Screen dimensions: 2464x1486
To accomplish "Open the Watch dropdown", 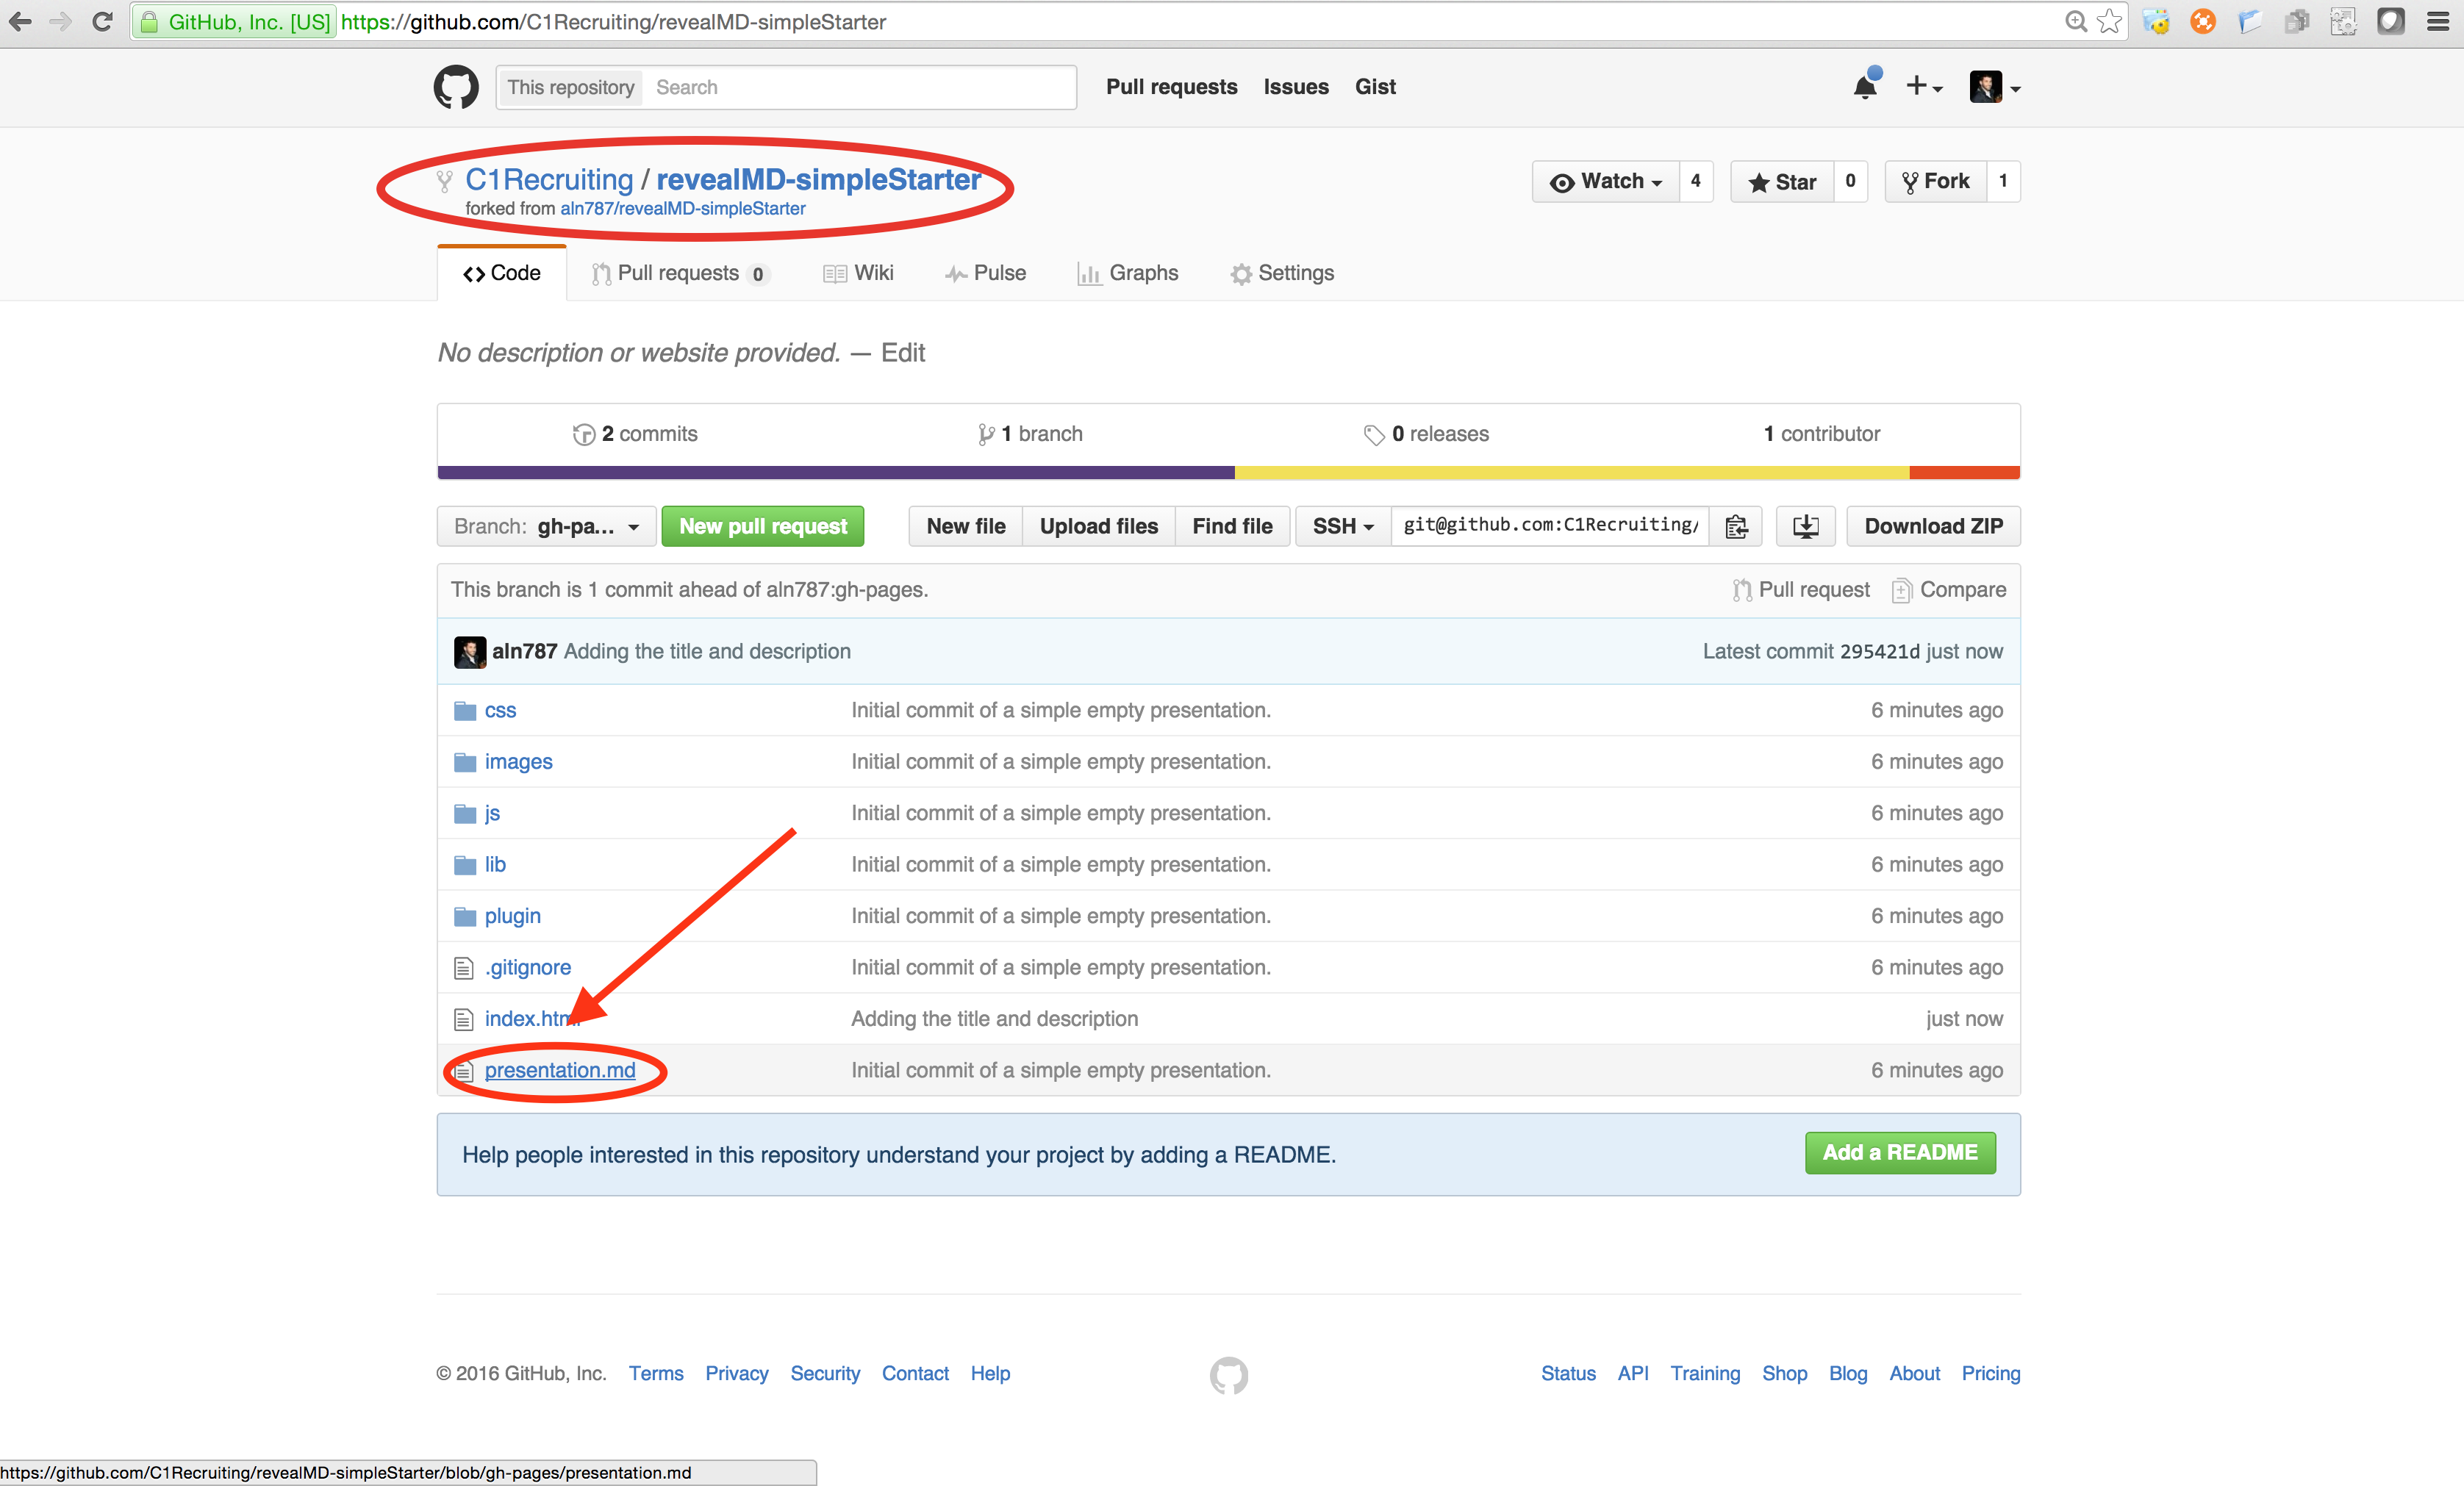I will (x=1606, y=182).
